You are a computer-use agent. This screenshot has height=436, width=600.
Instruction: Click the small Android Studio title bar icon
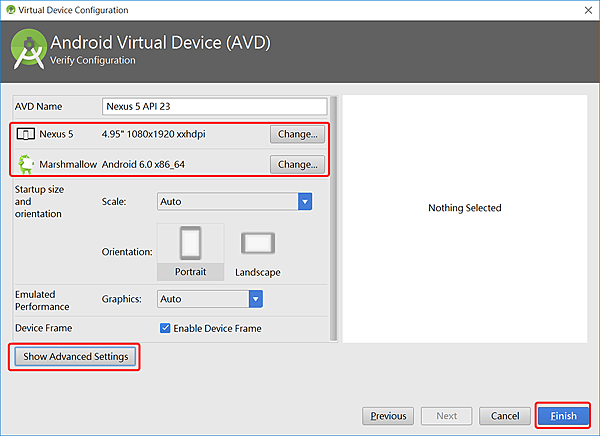point(11,10)
